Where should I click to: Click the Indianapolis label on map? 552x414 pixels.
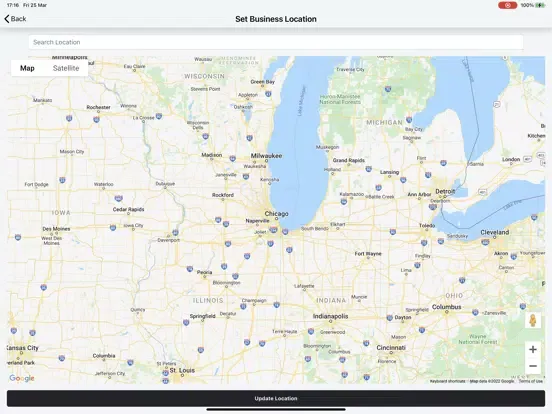pyautogui.click(x=331, y=316)
